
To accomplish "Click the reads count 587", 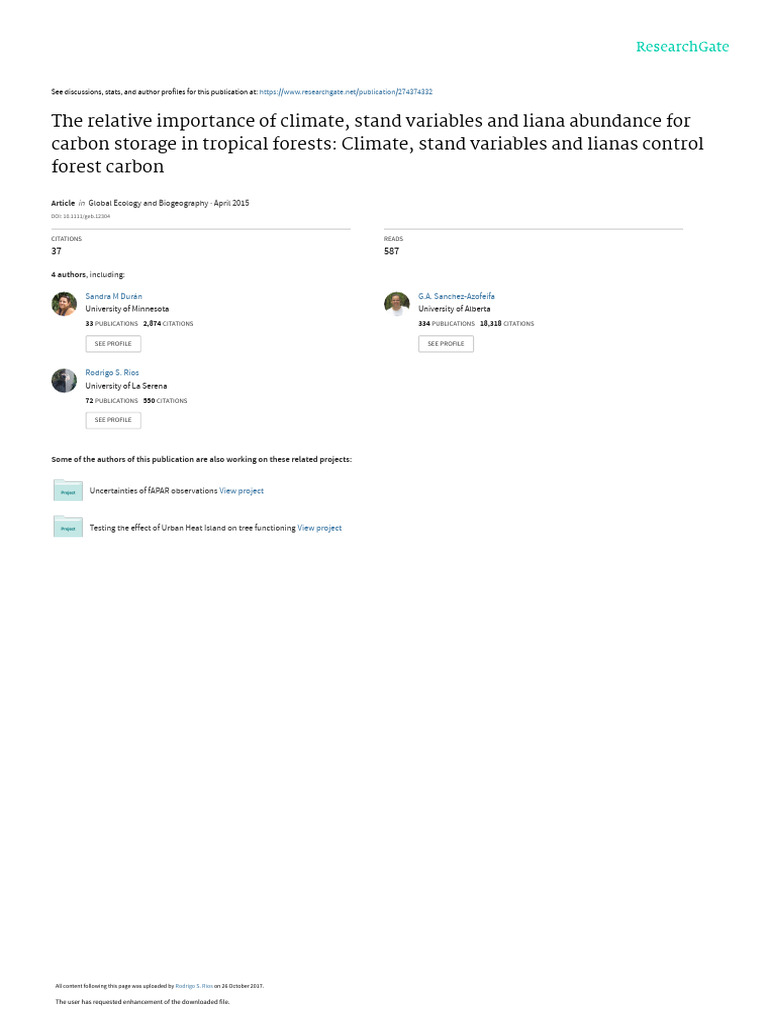I will click(x=391, y=251).
